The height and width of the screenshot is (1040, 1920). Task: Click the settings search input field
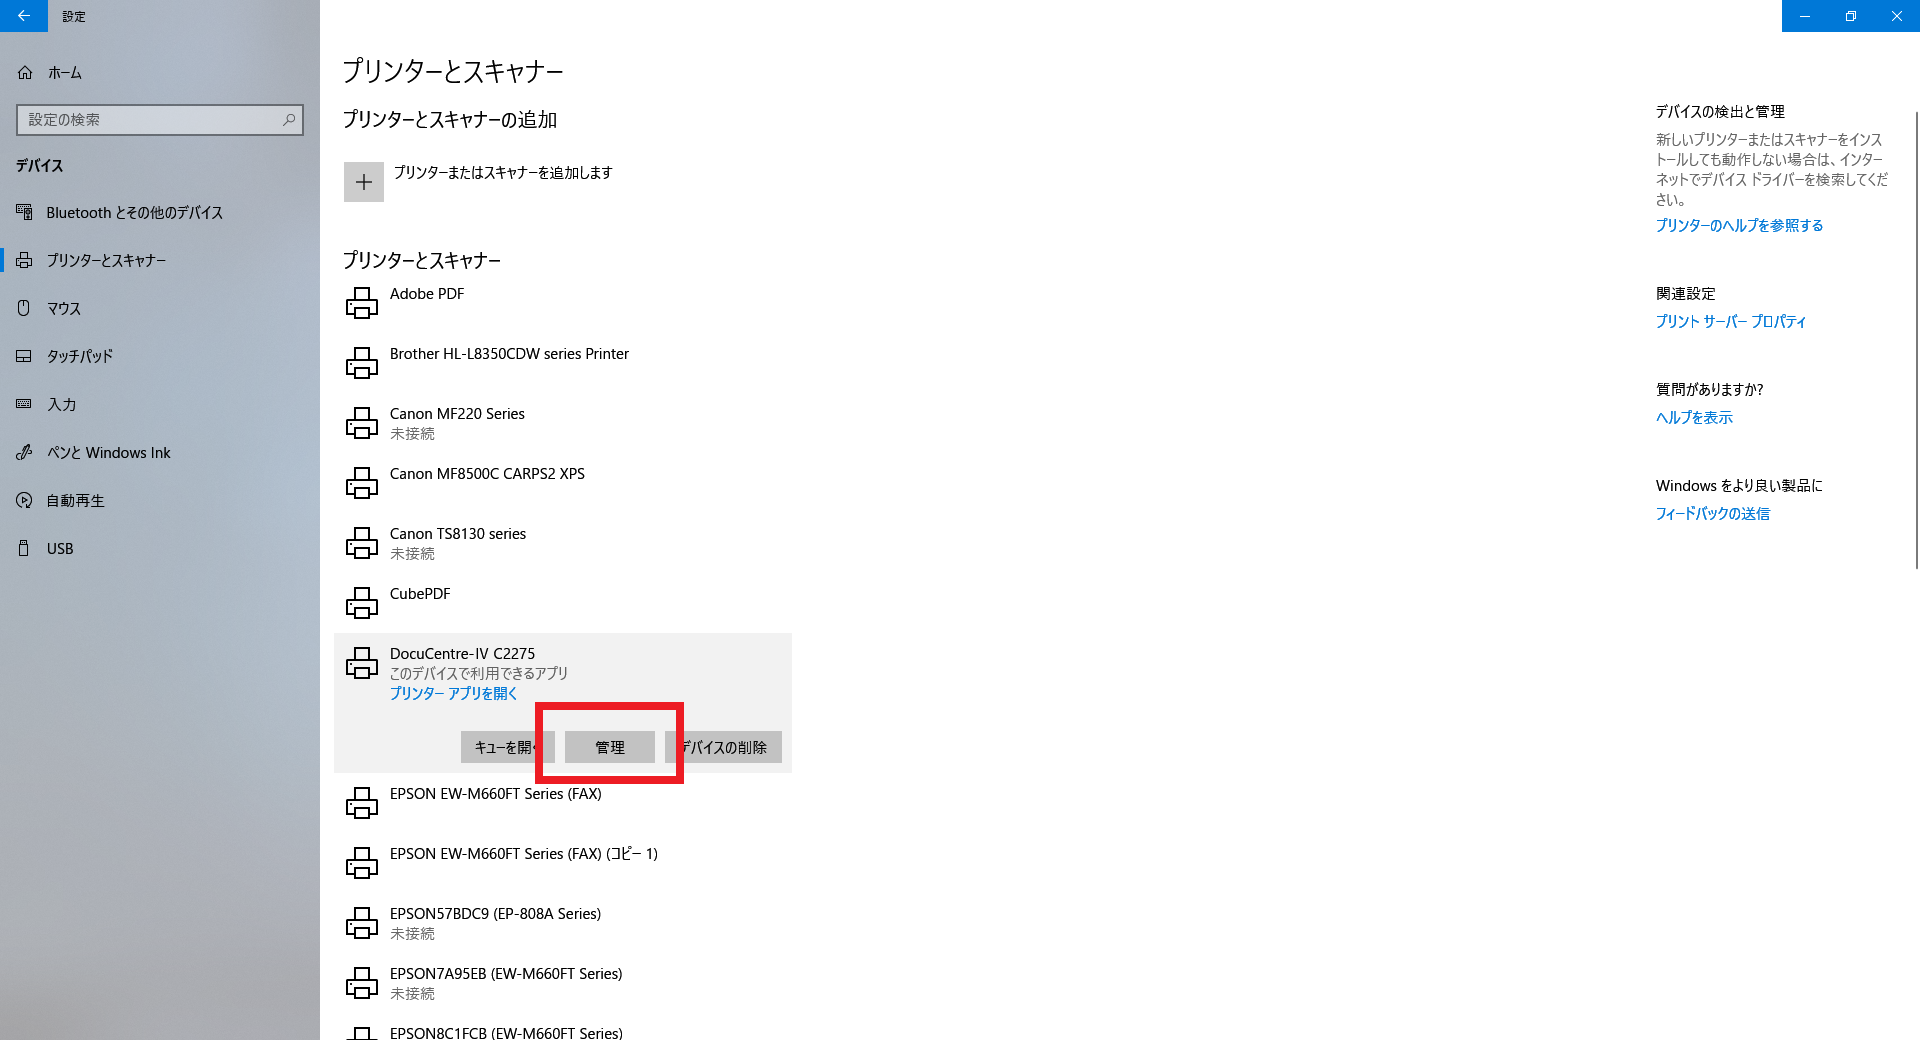[150, 120]
